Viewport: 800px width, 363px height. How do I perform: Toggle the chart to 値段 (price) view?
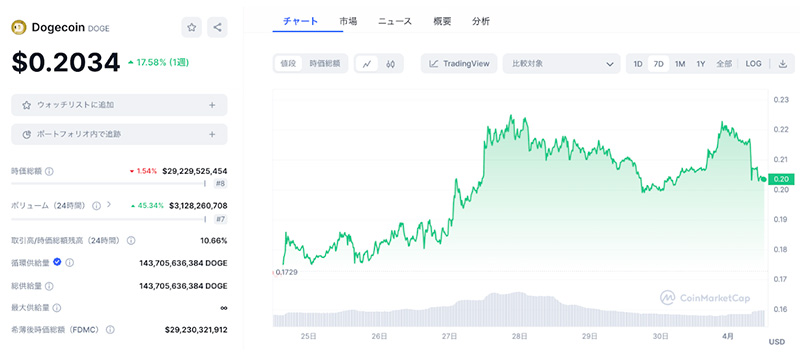(288, 64)
